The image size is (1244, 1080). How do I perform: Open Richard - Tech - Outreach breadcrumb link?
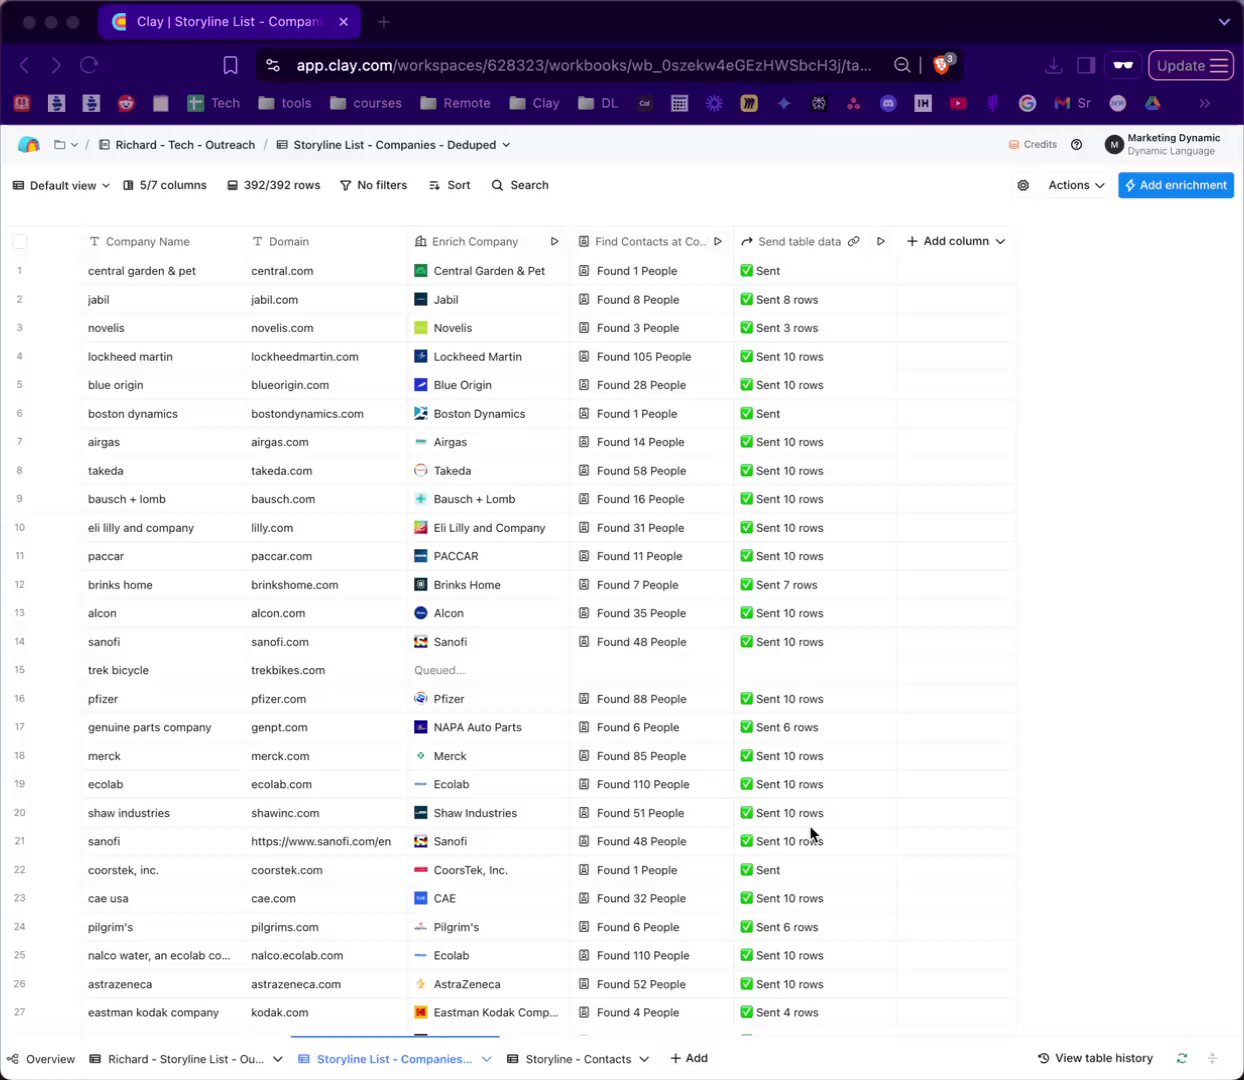point(177,145)
